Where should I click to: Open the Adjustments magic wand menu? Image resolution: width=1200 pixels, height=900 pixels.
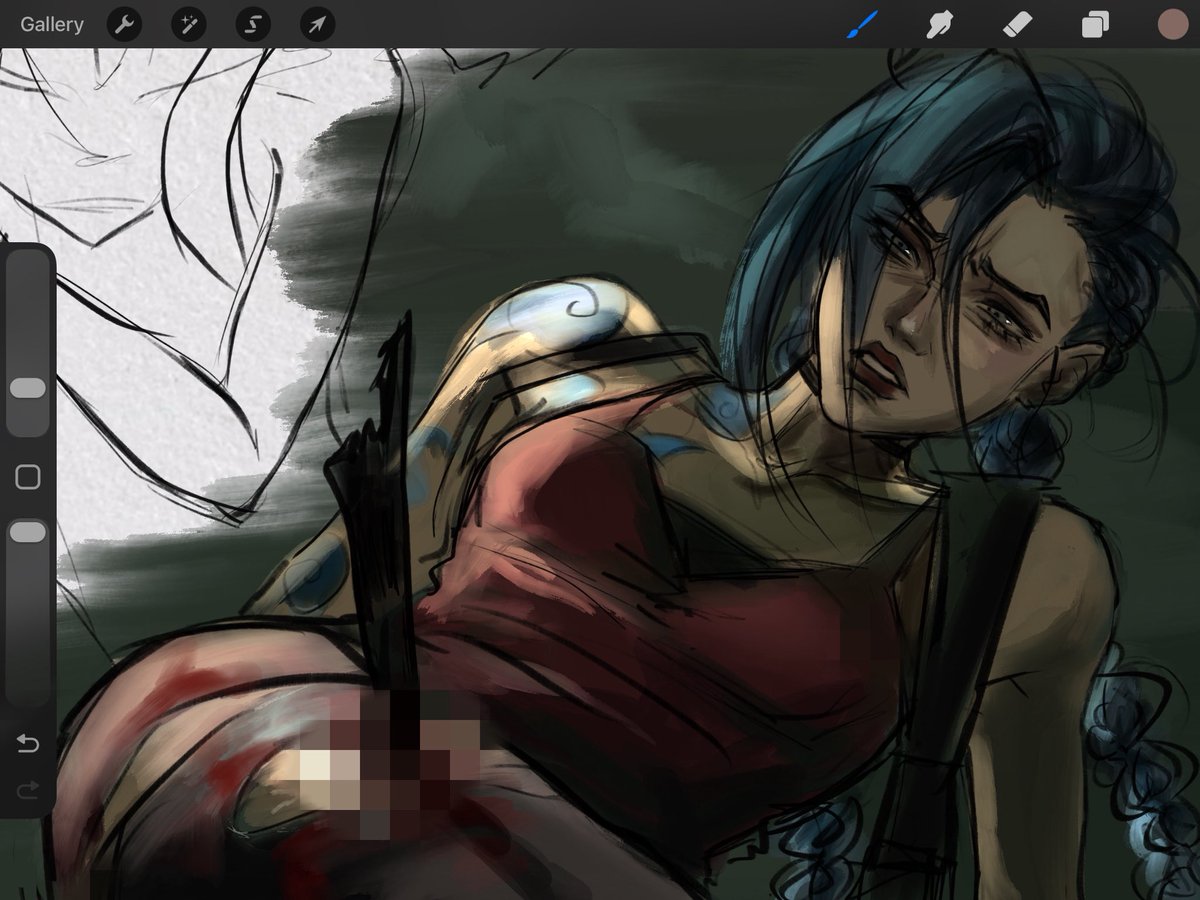pos(188,24)
